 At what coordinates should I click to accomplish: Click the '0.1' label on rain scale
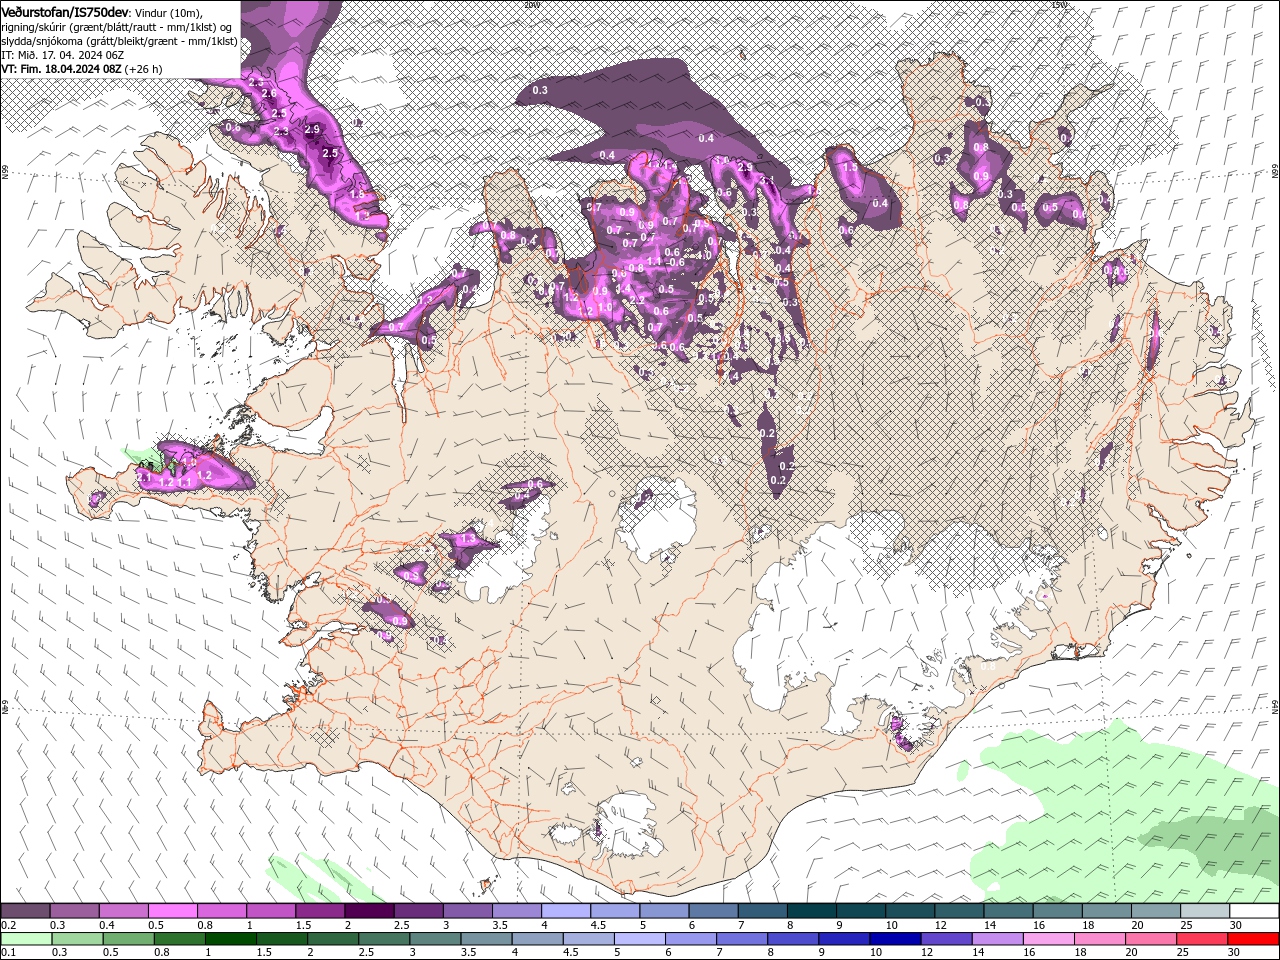pos(9,952)
